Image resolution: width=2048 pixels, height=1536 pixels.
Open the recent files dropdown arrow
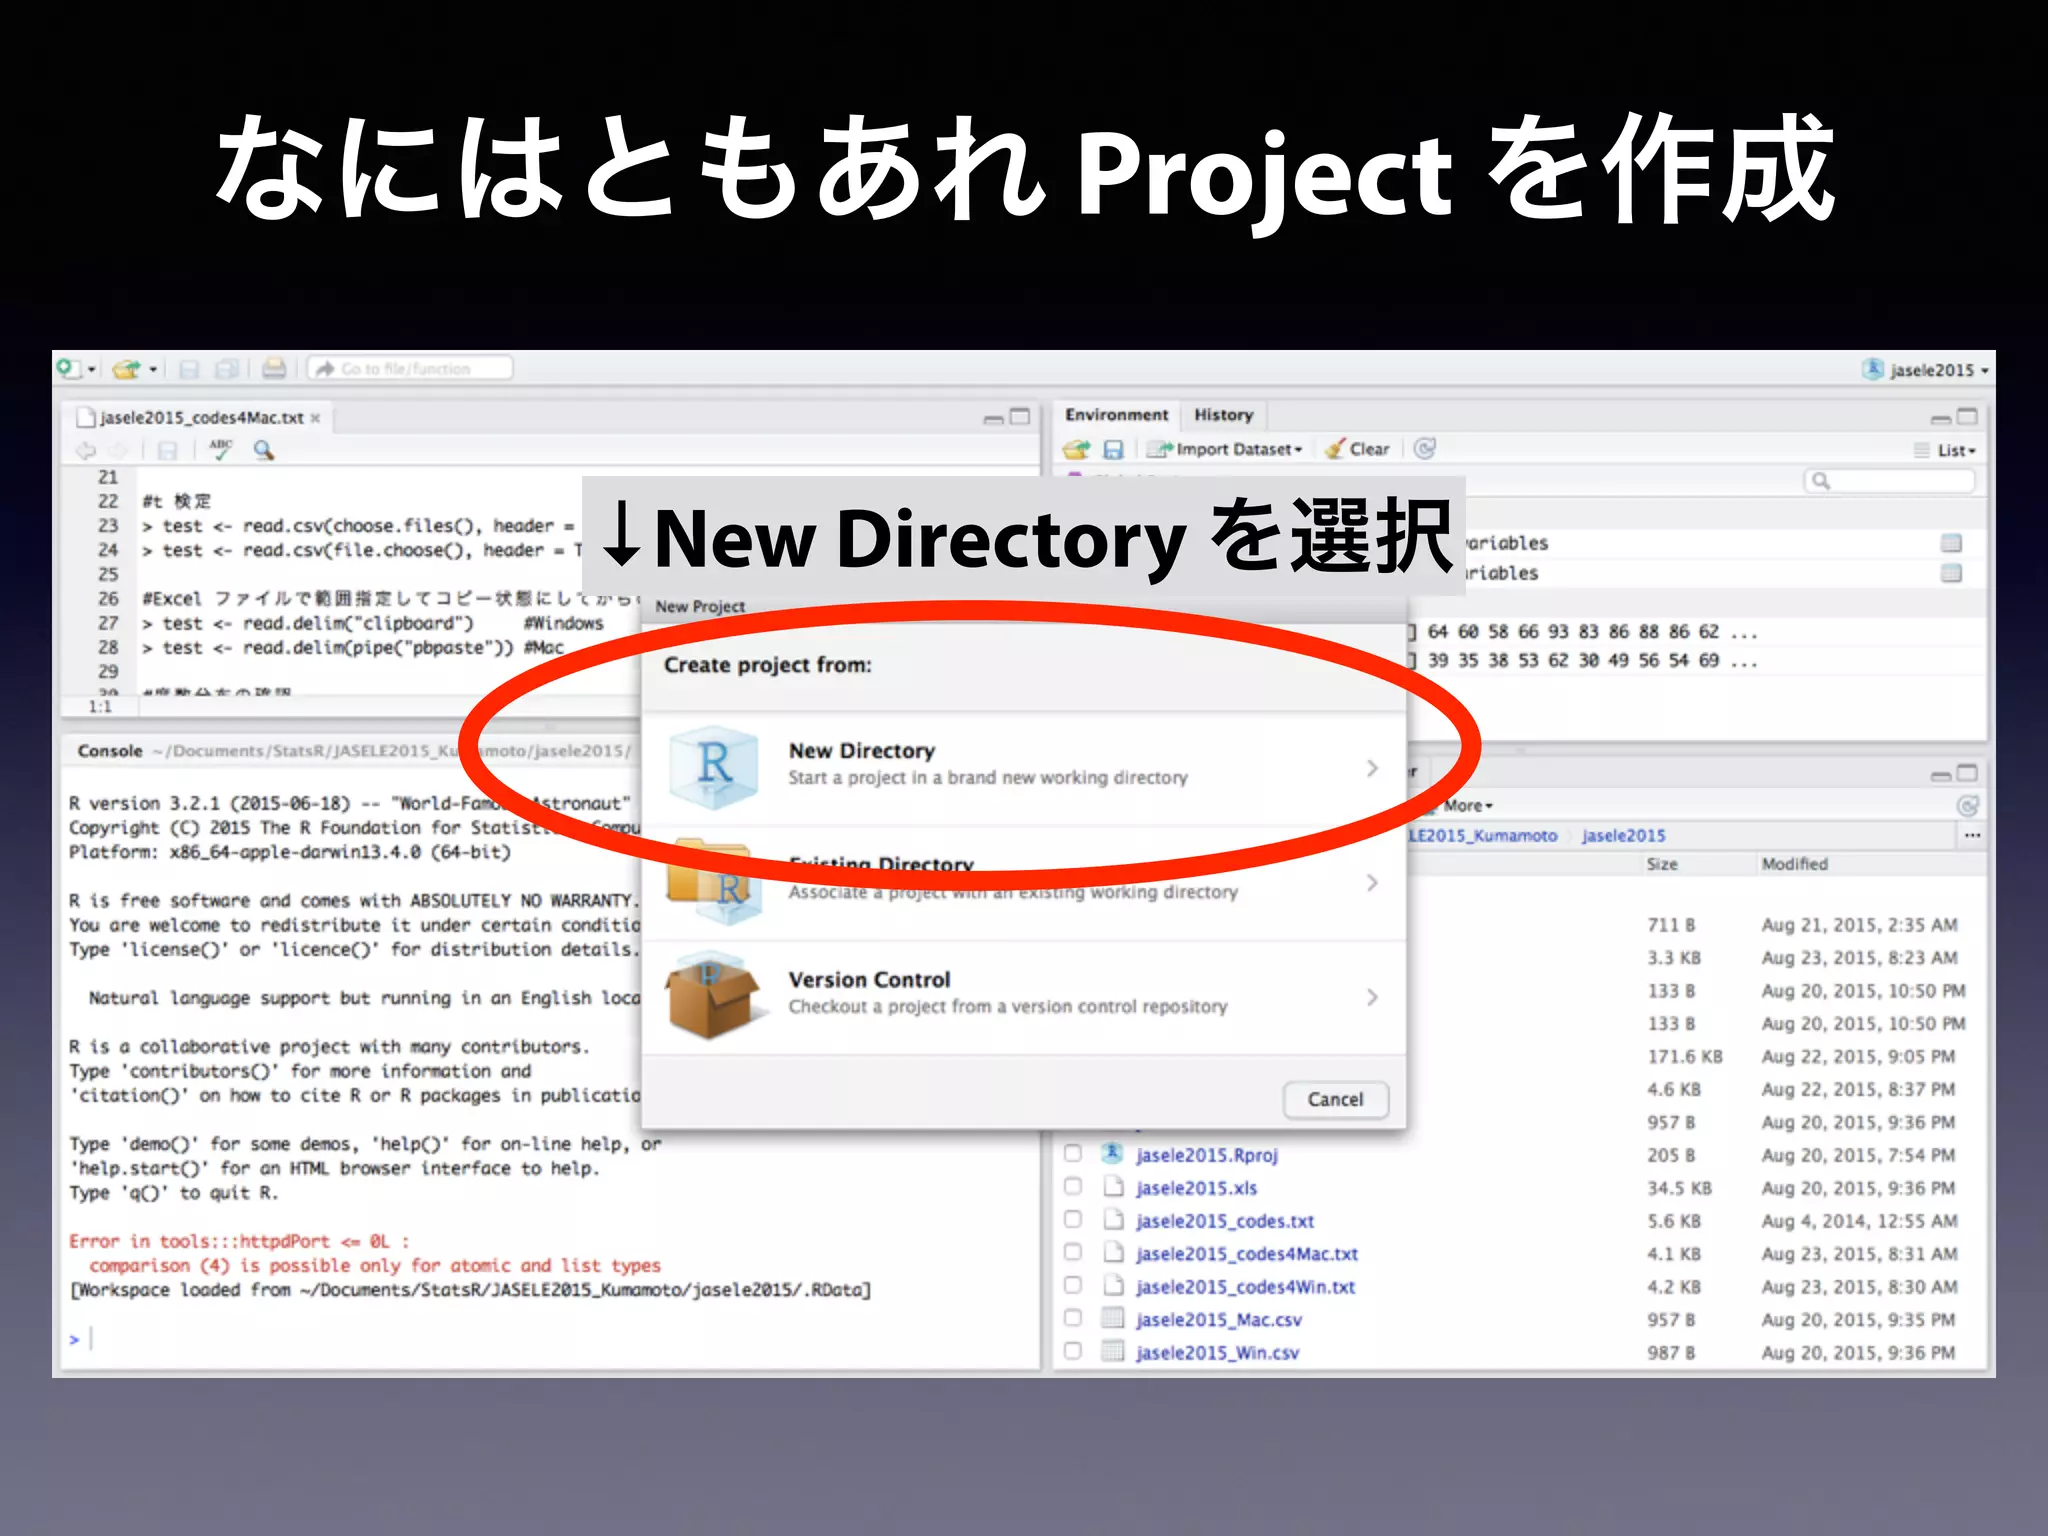click(x=153, y=369)
